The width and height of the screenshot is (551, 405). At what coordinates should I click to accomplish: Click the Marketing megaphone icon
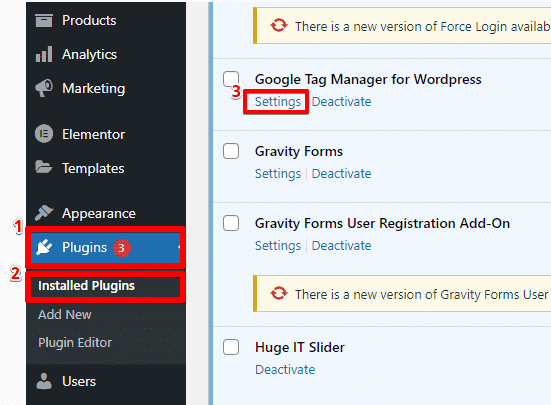tap(44, 88)
